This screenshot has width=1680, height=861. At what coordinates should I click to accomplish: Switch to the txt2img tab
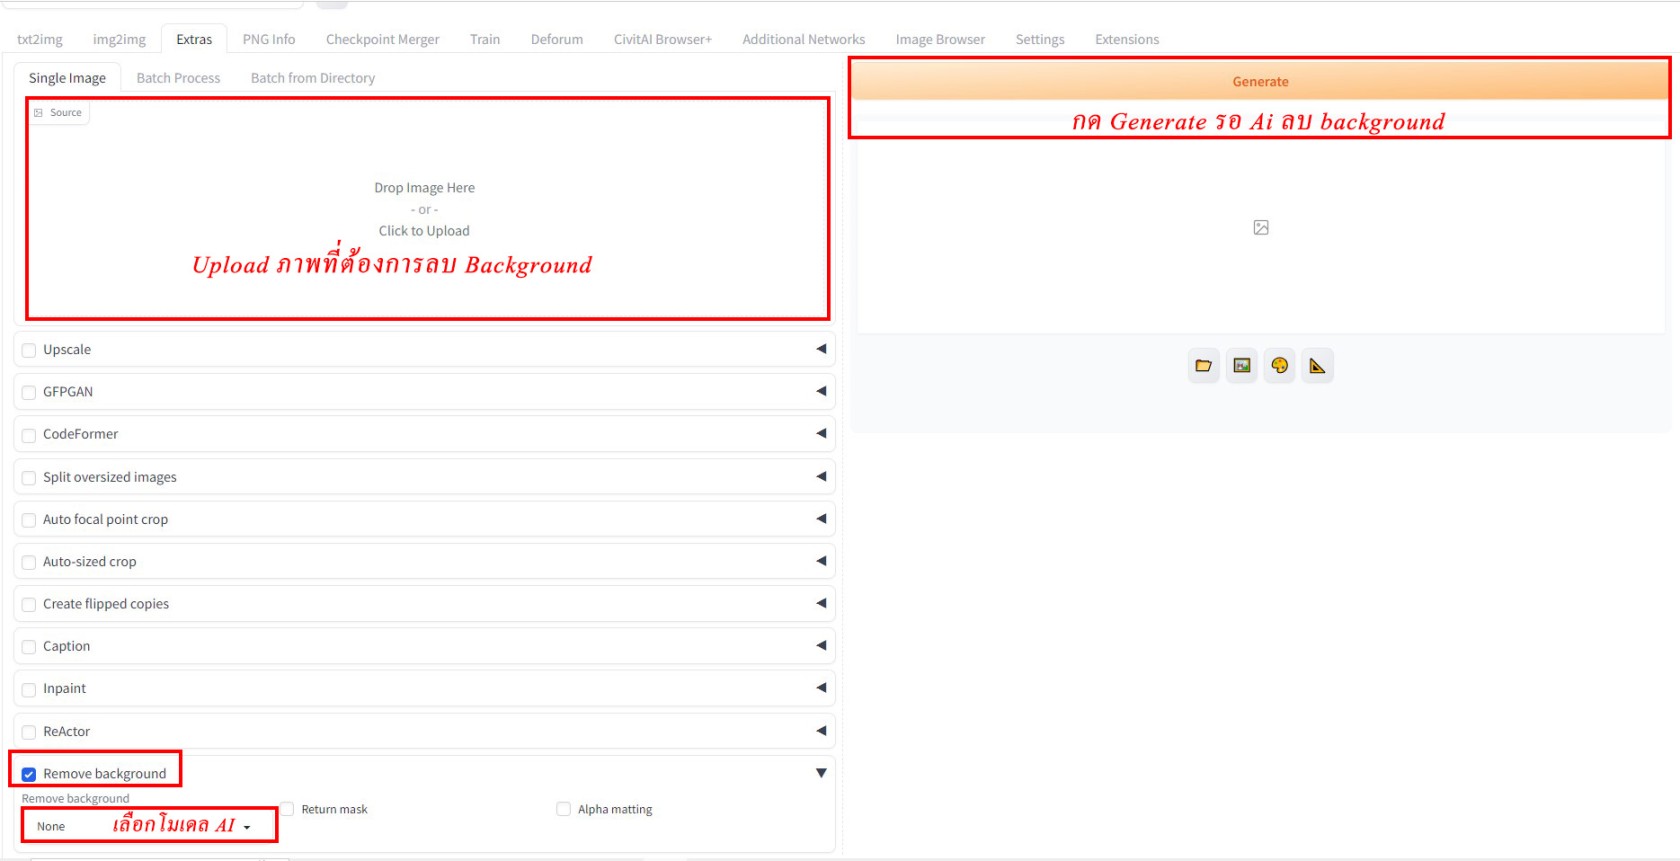pyautogui.click(x=40, y=39)
